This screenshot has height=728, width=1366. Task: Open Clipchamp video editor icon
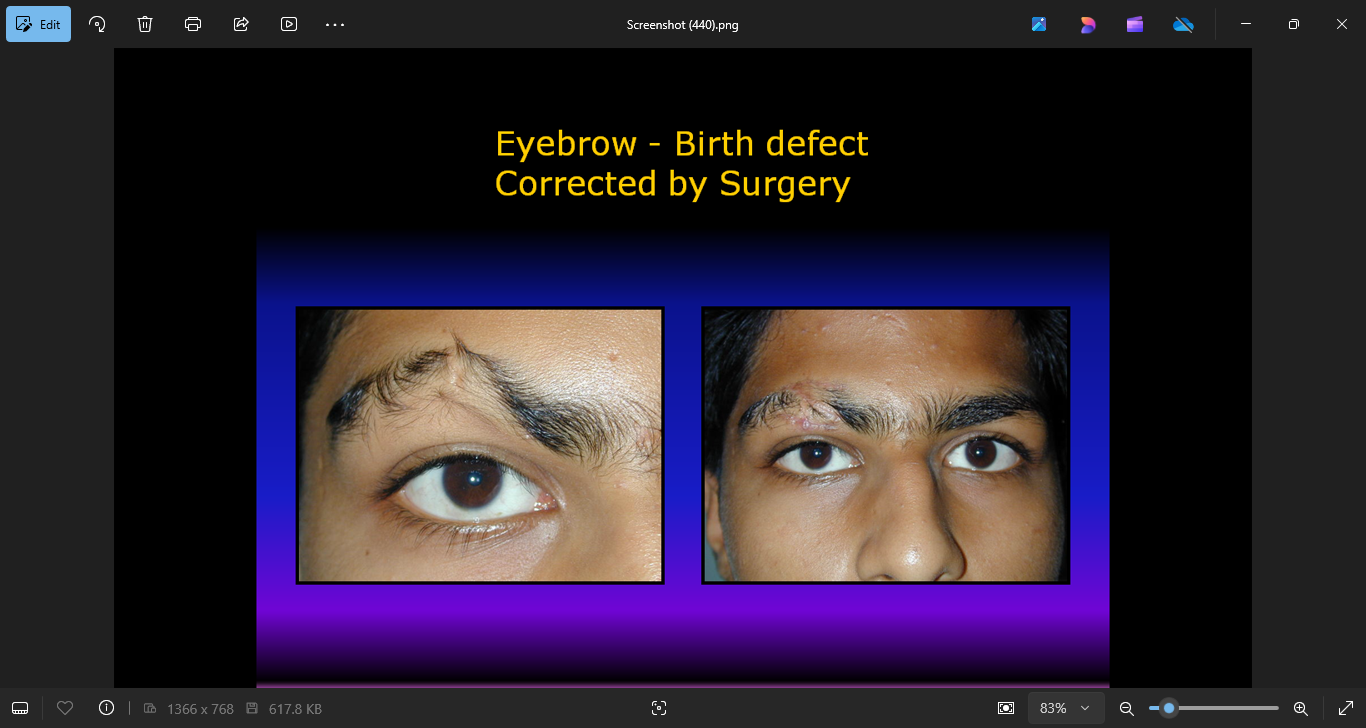(x=1135, y=24)
